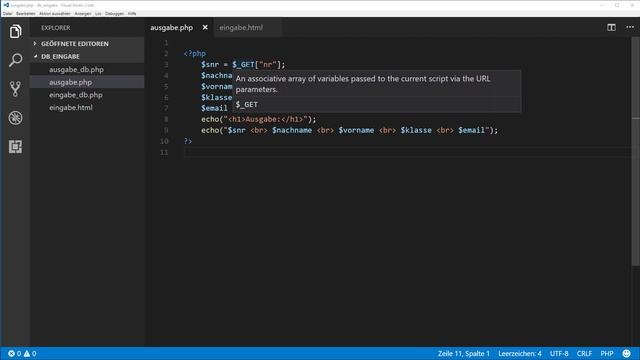Select ausgabe.php in the explorer
Screen dimensions: 640x360
pyautogui.click(x=71, y=82)
